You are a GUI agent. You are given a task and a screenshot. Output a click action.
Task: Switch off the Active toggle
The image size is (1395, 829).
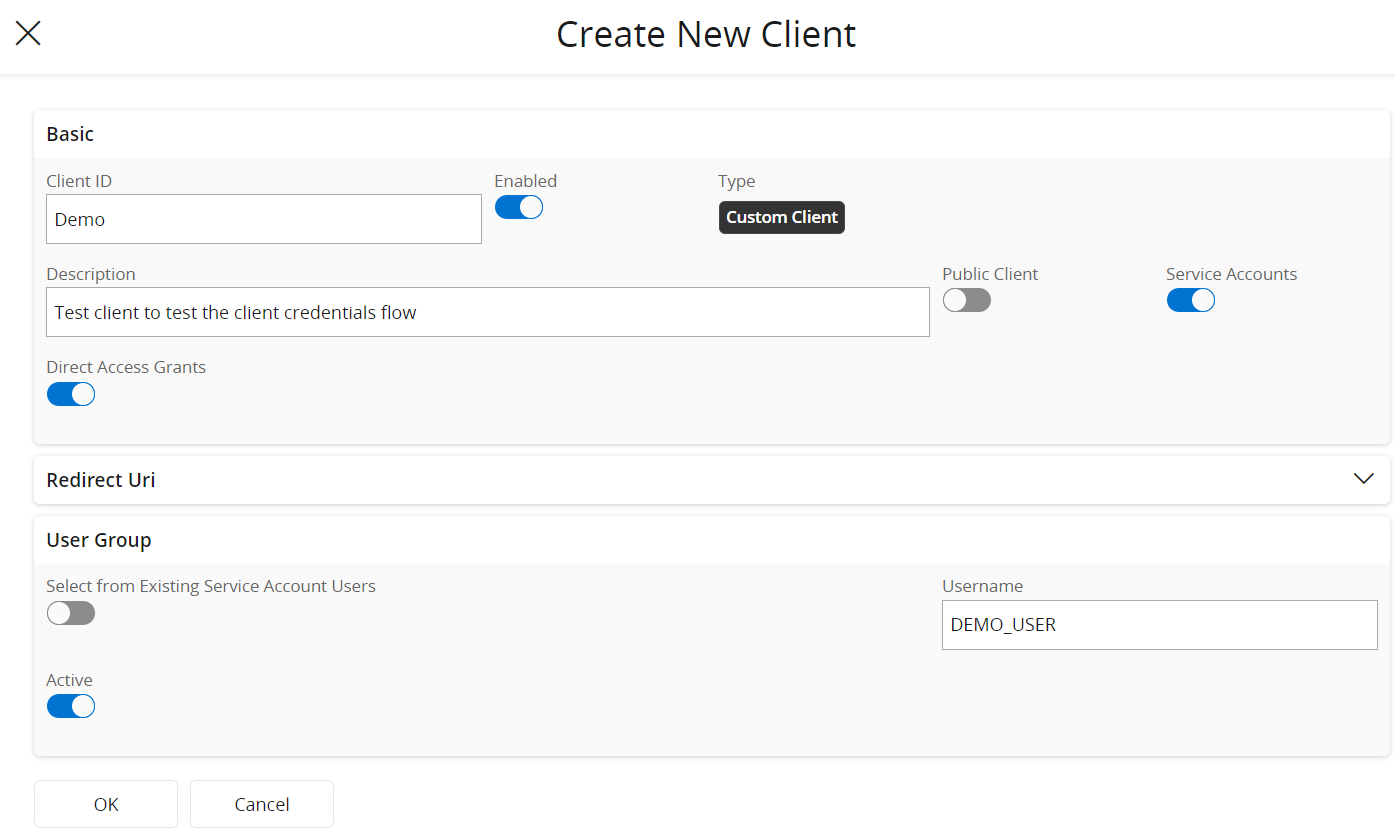[71, 706]
